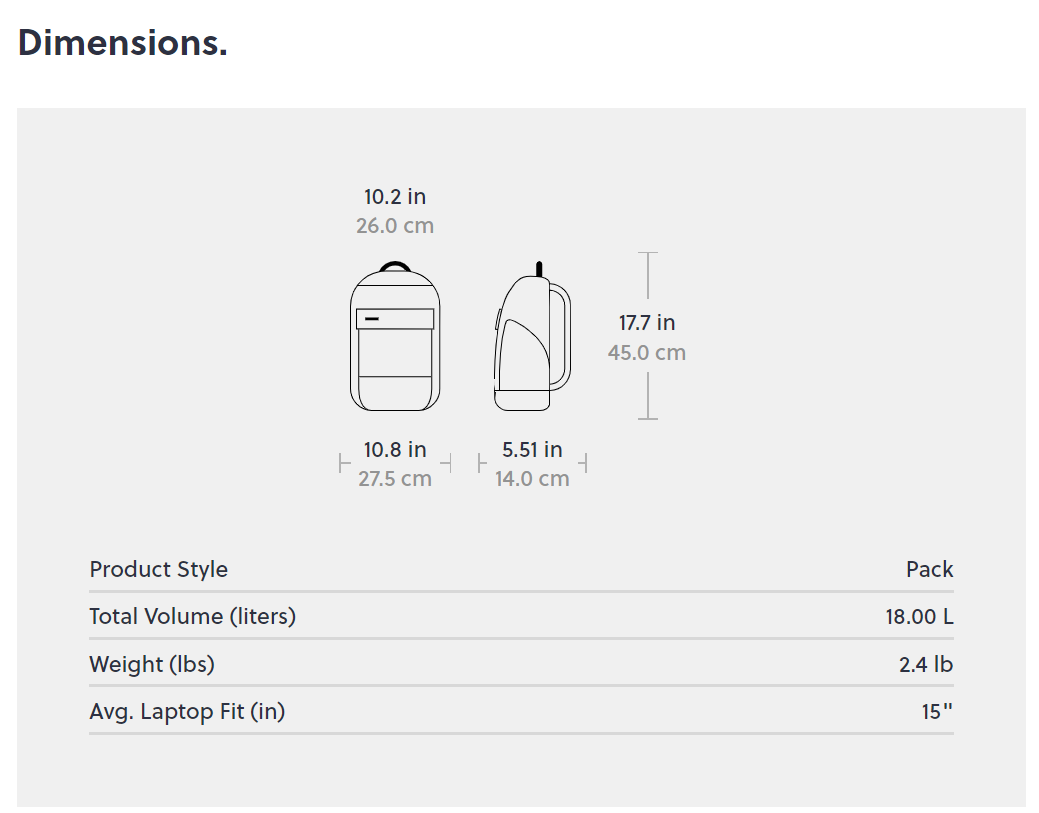The width and height of the screenshot is (1039, 813).
Task: Select the 15" laptop fit value
Action: tap(937, 712)
